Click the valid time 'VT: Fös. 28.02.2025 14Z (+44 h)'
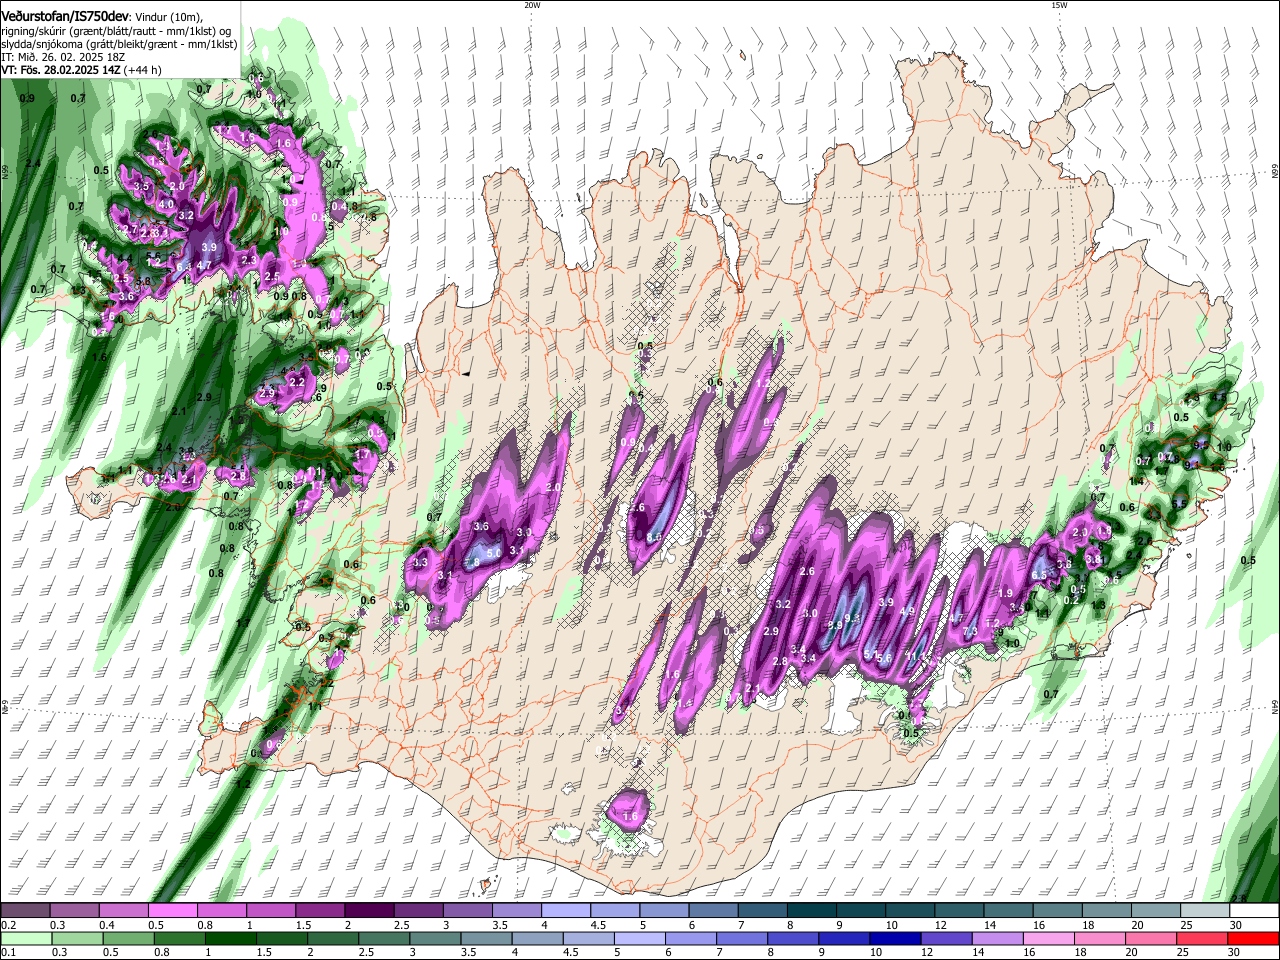The image size is (1280, 960). [81, 70]
